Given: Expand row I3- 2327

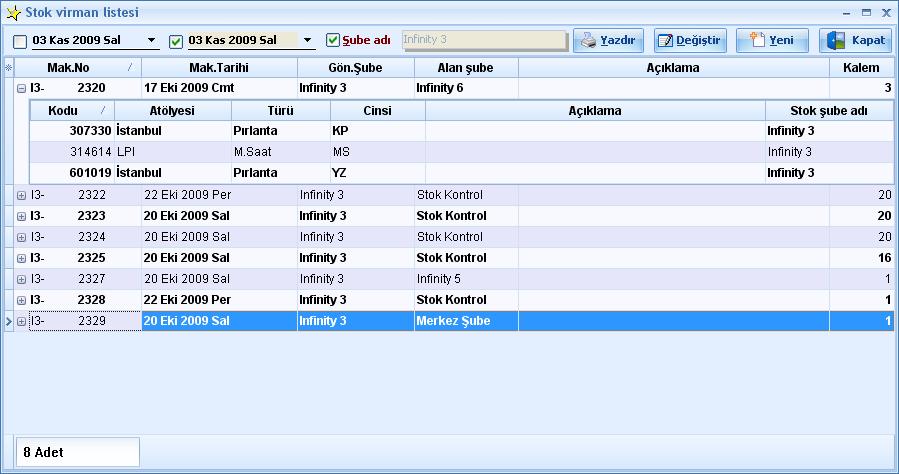Looking at the screenshot, I should [x=21, y=280].
